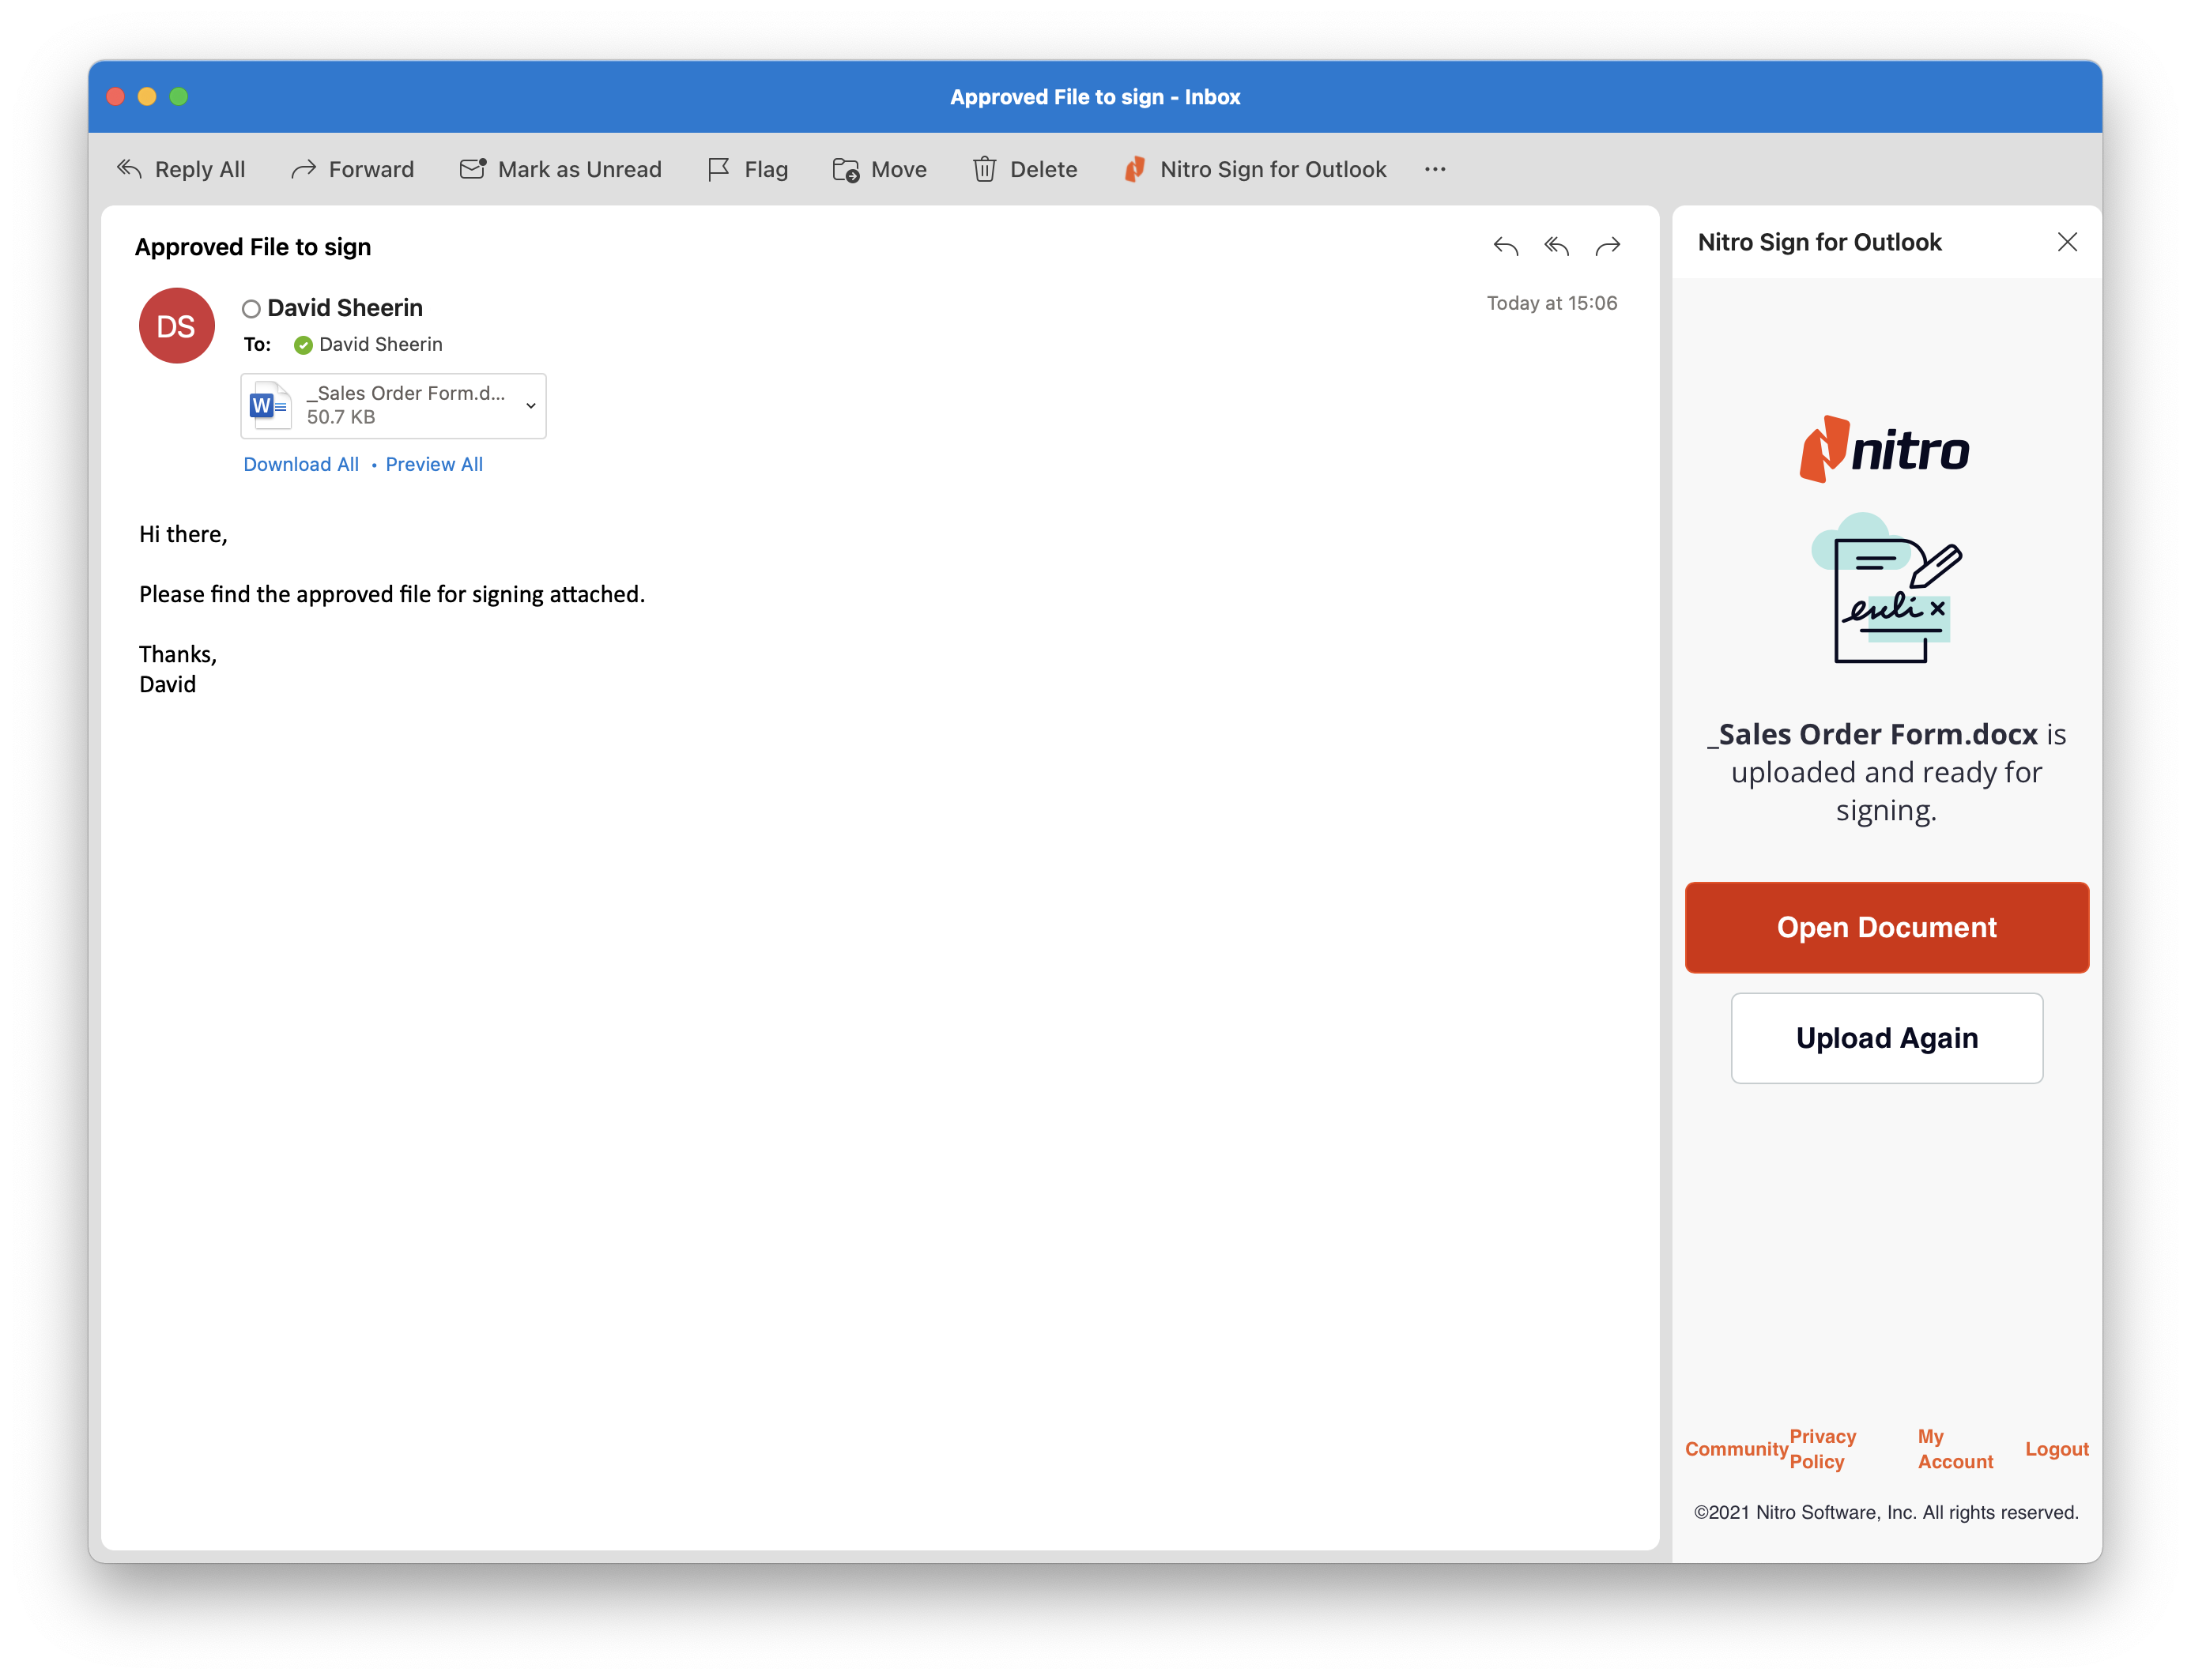
Task: Click the Reply All icon
Action: [129, 169]
